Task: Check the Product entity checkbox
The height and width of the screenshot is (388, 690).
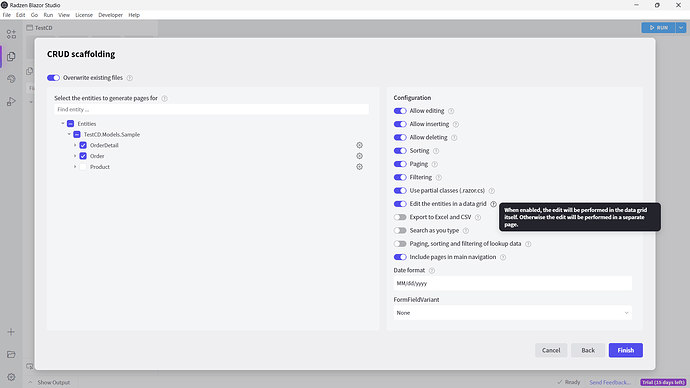Action: pos(83,167)
